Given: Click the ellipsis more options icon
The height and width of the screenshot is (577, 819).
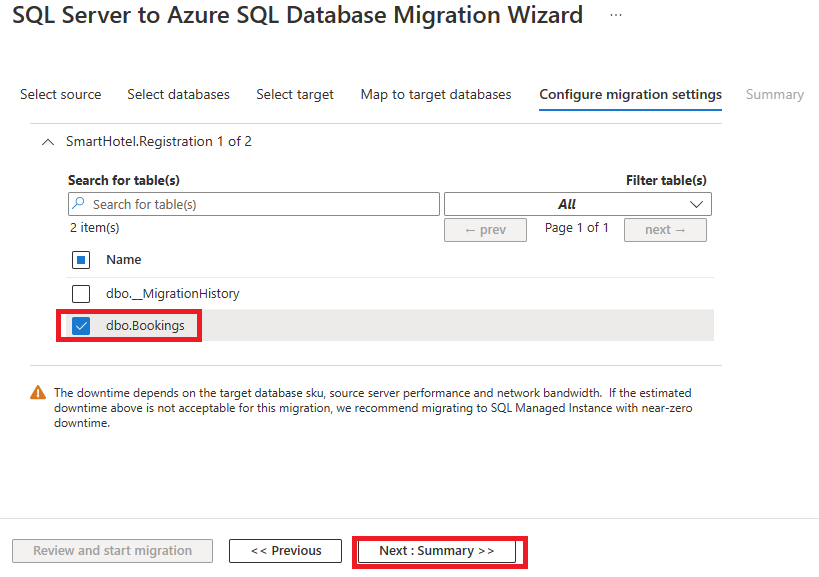Looking at the screenshot, I should tap(616, 15).
